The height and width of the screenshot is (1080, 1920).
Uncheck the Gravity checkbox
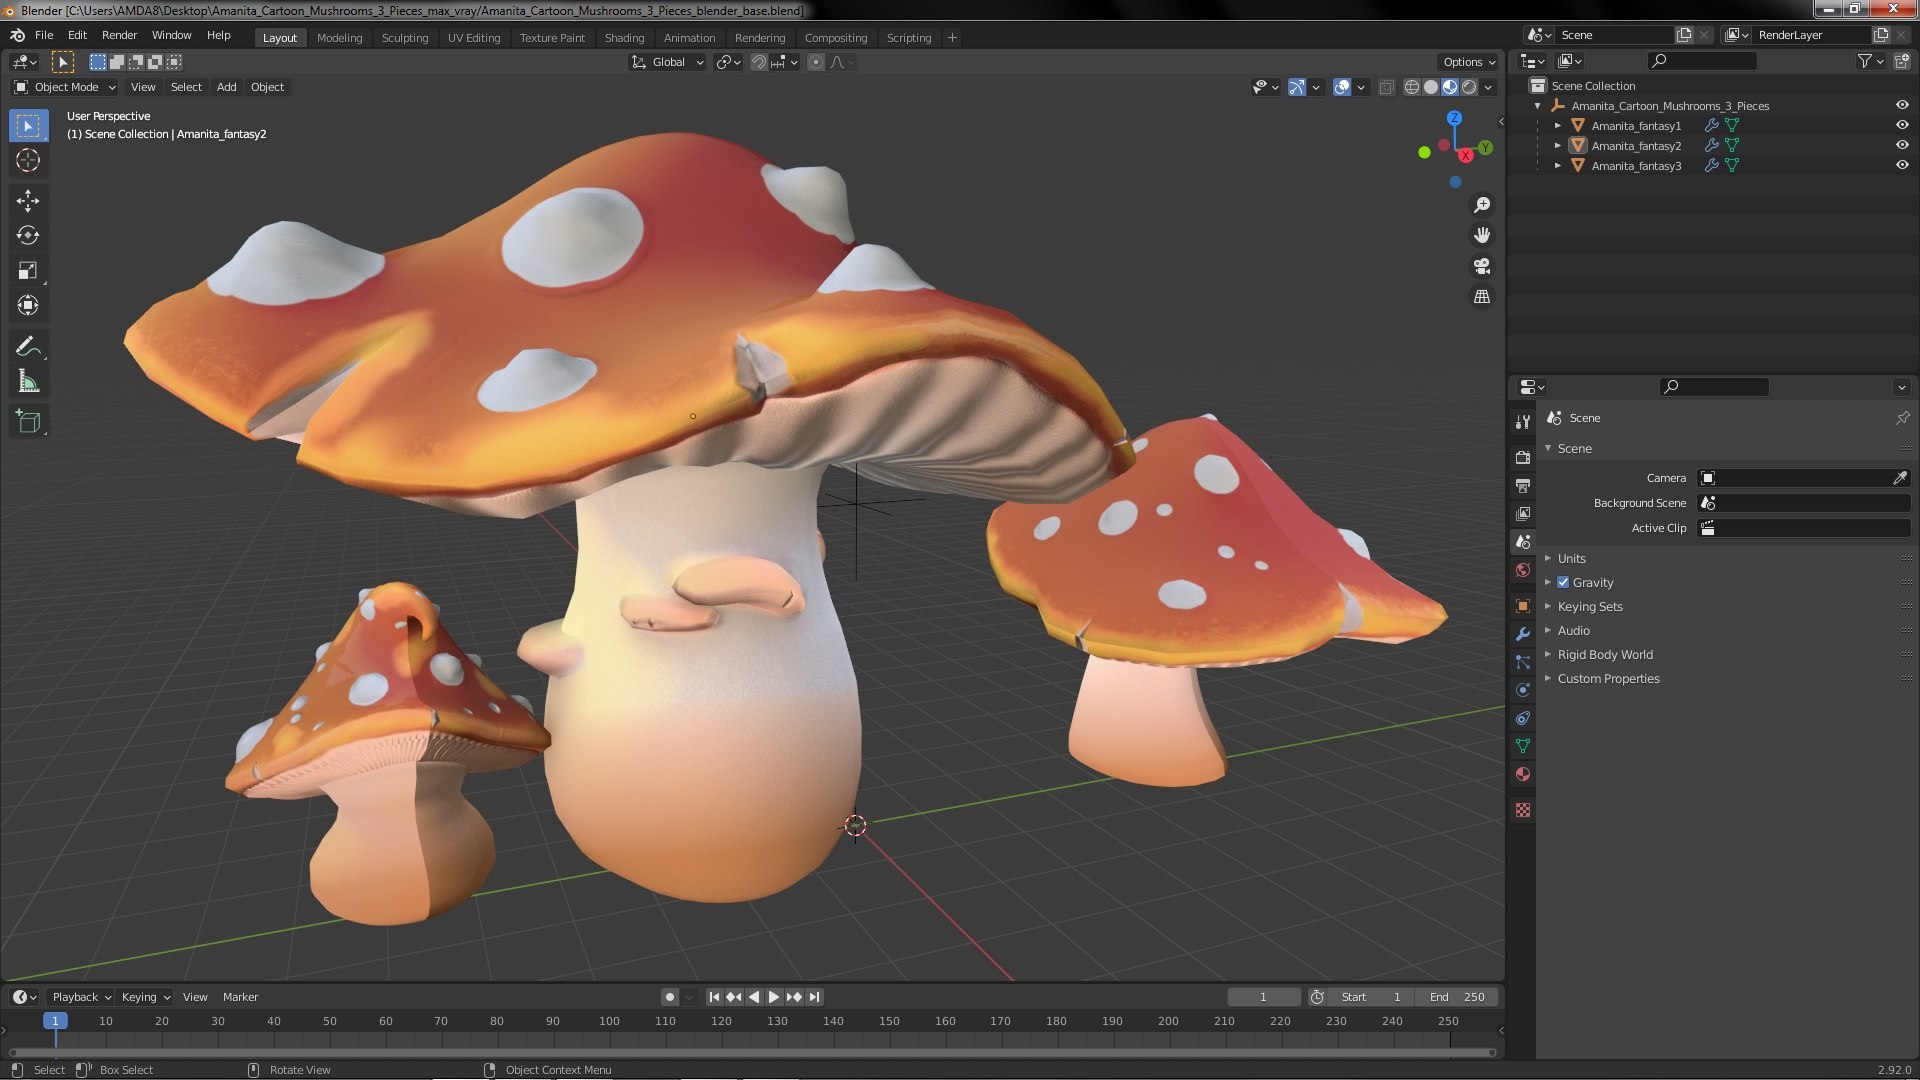1563,582
